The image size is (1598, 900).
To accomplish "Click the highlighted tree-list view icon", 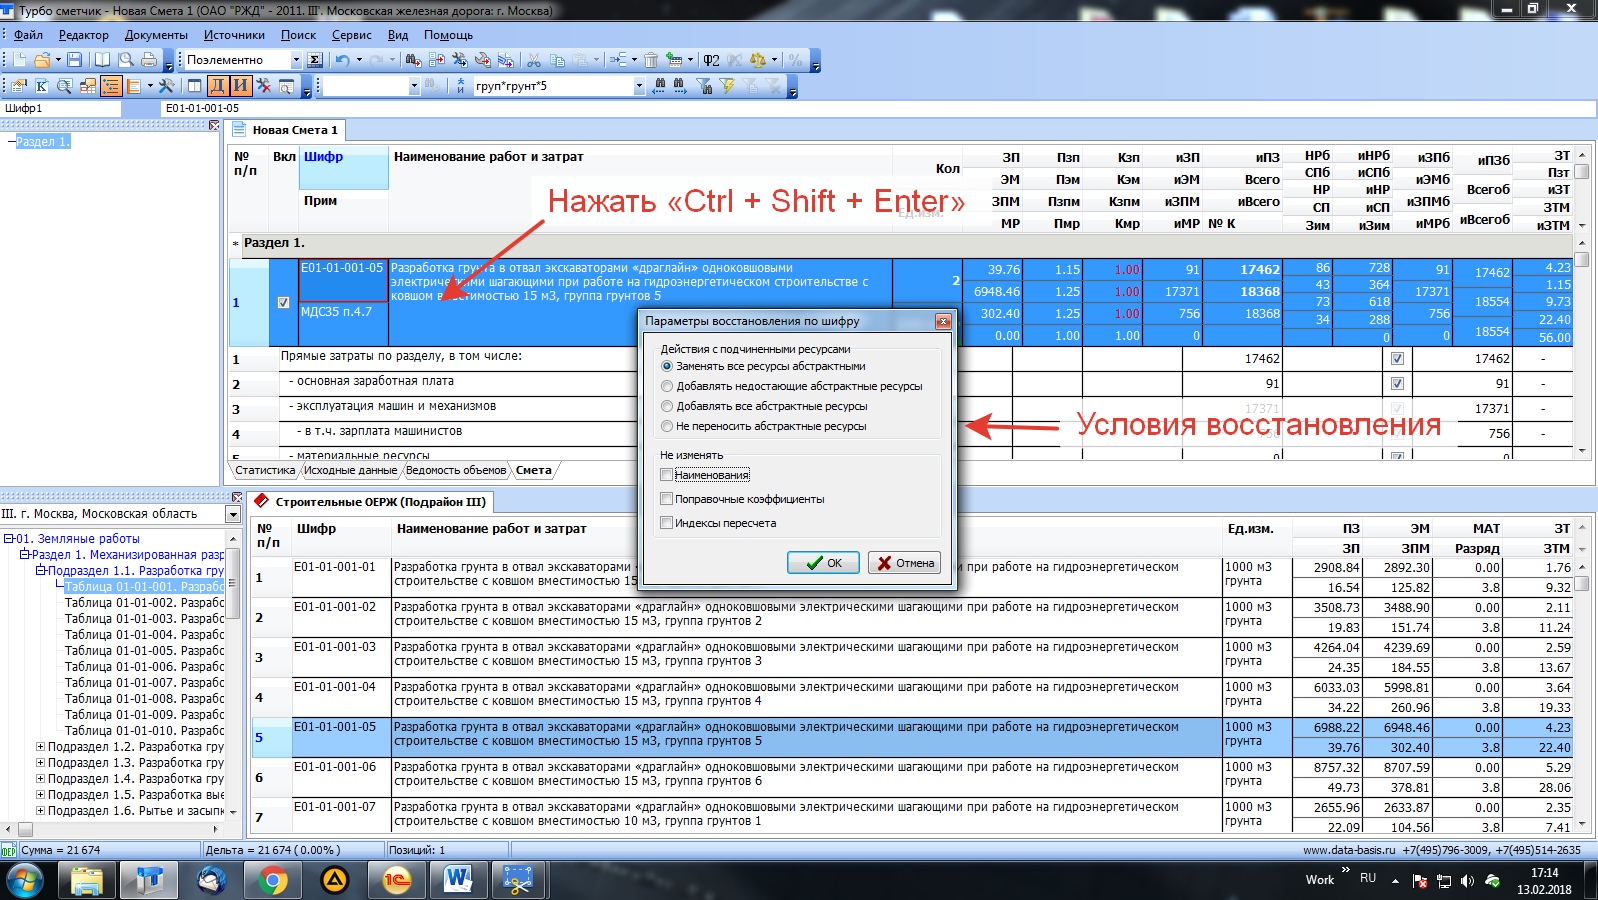I will click(110, 86).
